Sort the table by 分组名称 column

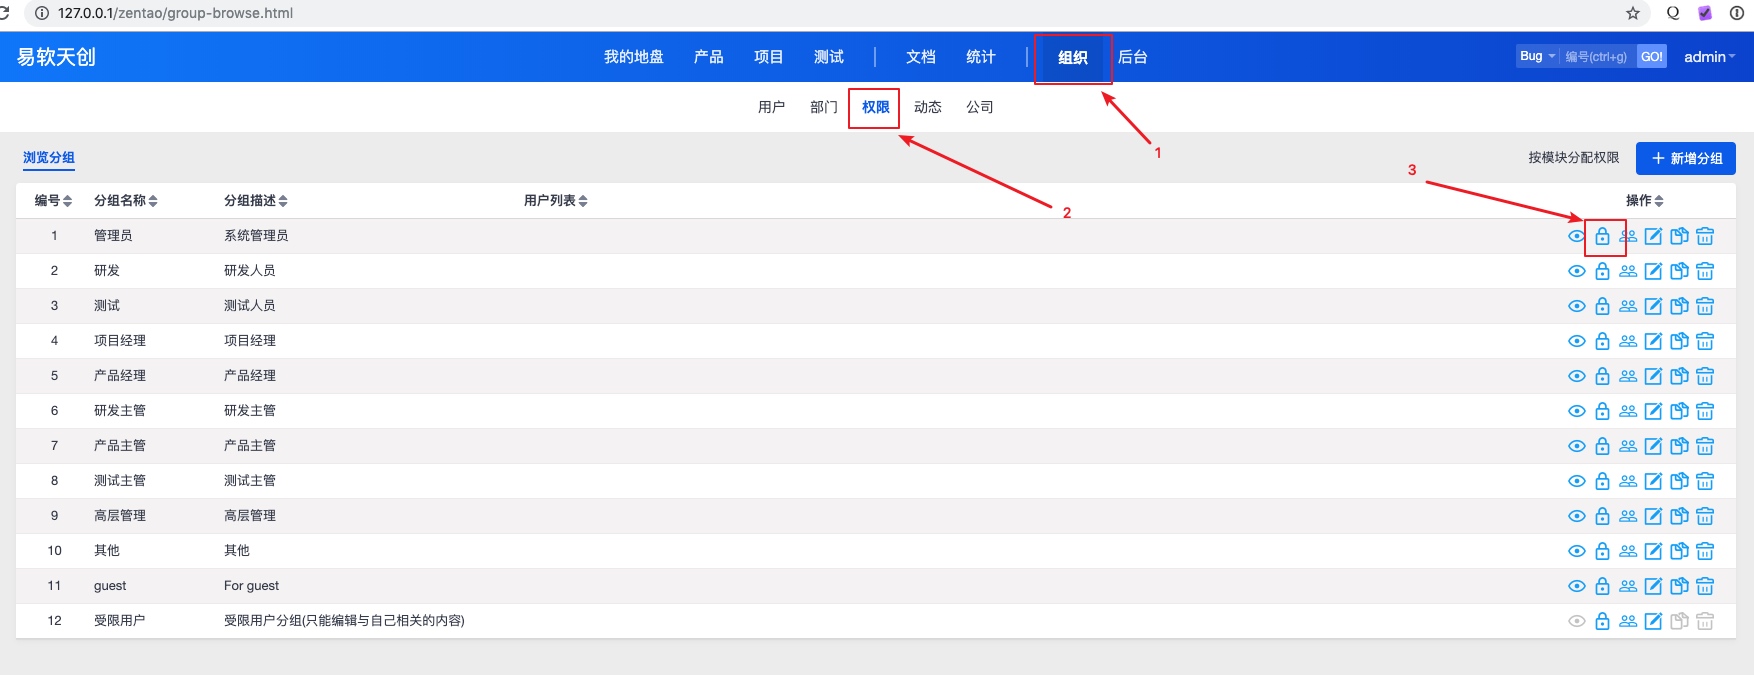click(x=125, y=200)
